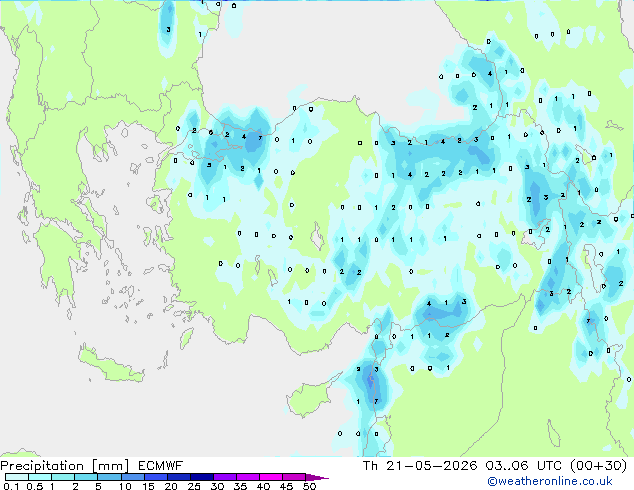634x490 pixels.
Task: Select the 25 to 30 mm dark blue swatch
Action: pyautogui.click(x=202, y=477)
